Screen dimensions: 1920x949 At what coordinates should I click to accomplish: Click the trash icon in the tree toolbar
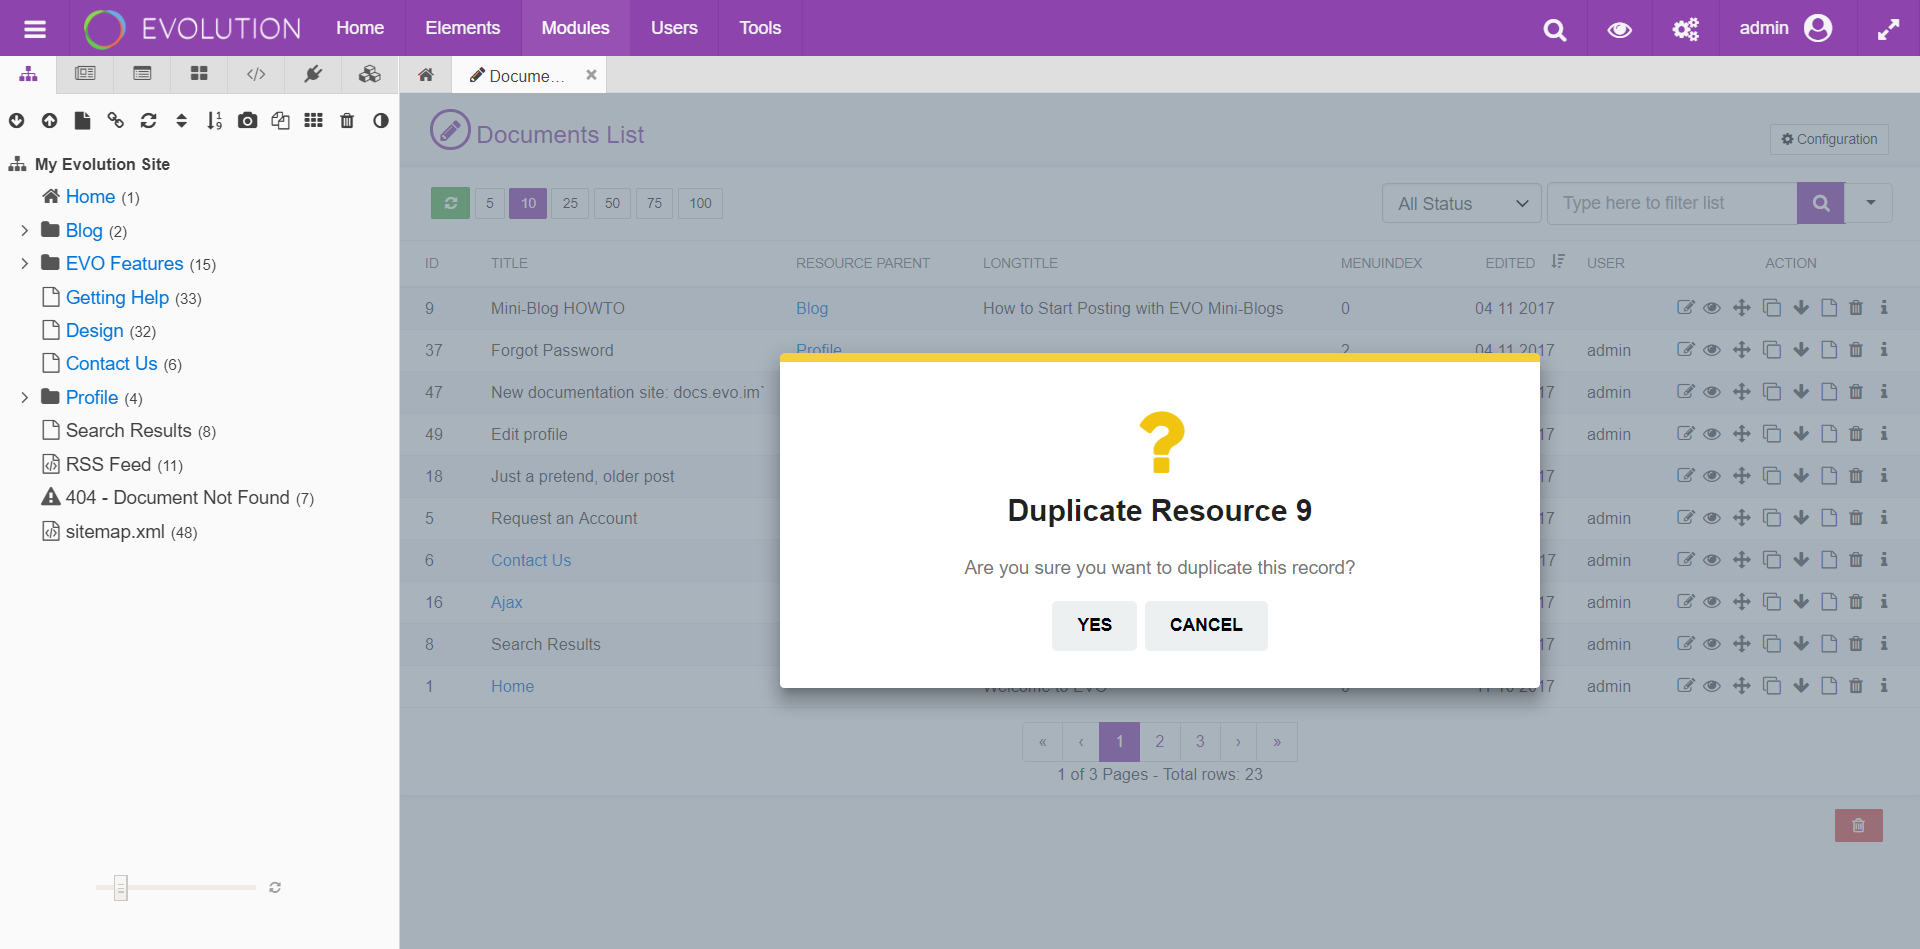(x=346, y=120)
